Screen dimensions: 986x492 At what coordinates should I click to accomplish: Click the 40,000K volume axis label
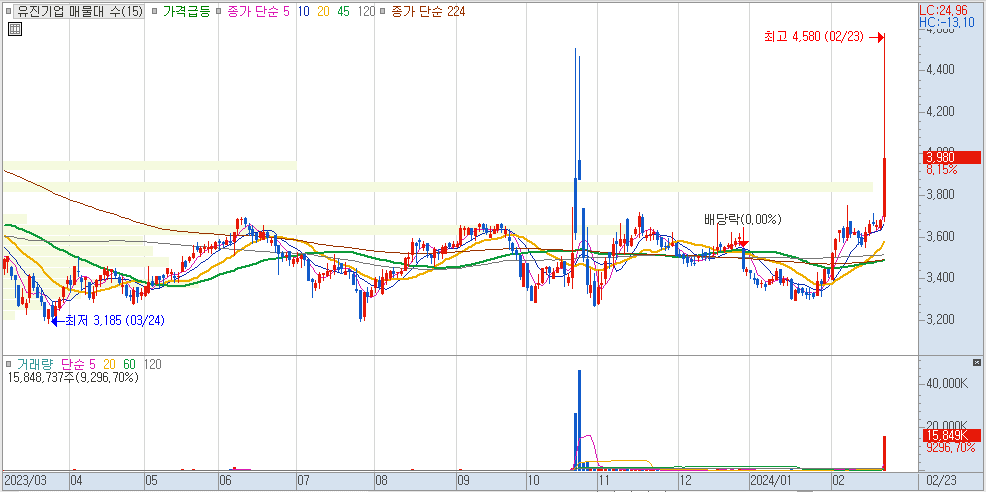[x=948, y=383]
